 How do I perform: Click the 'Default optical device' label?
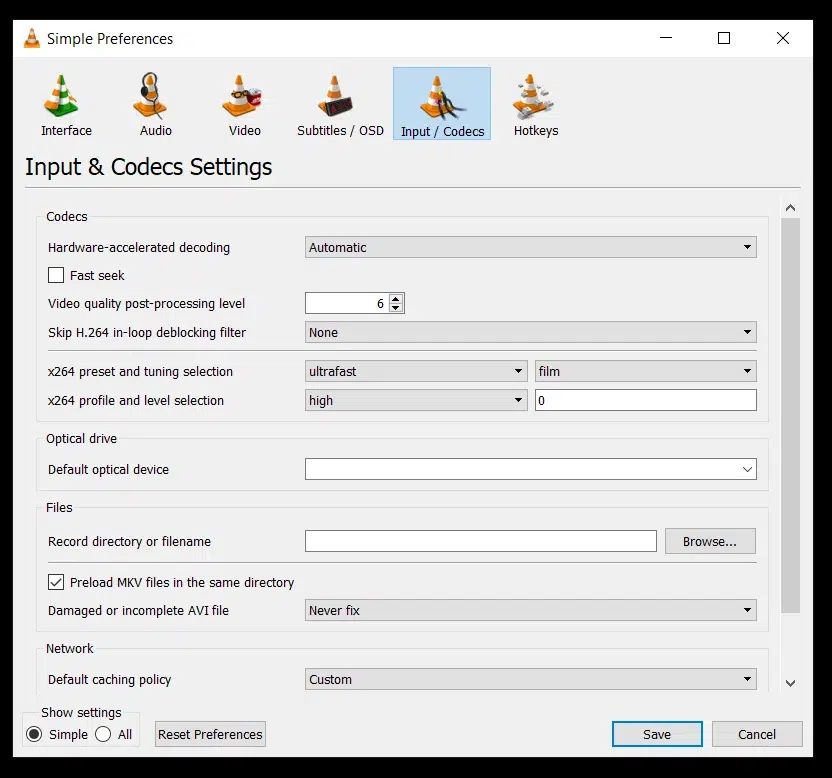(x=108, y=470)
